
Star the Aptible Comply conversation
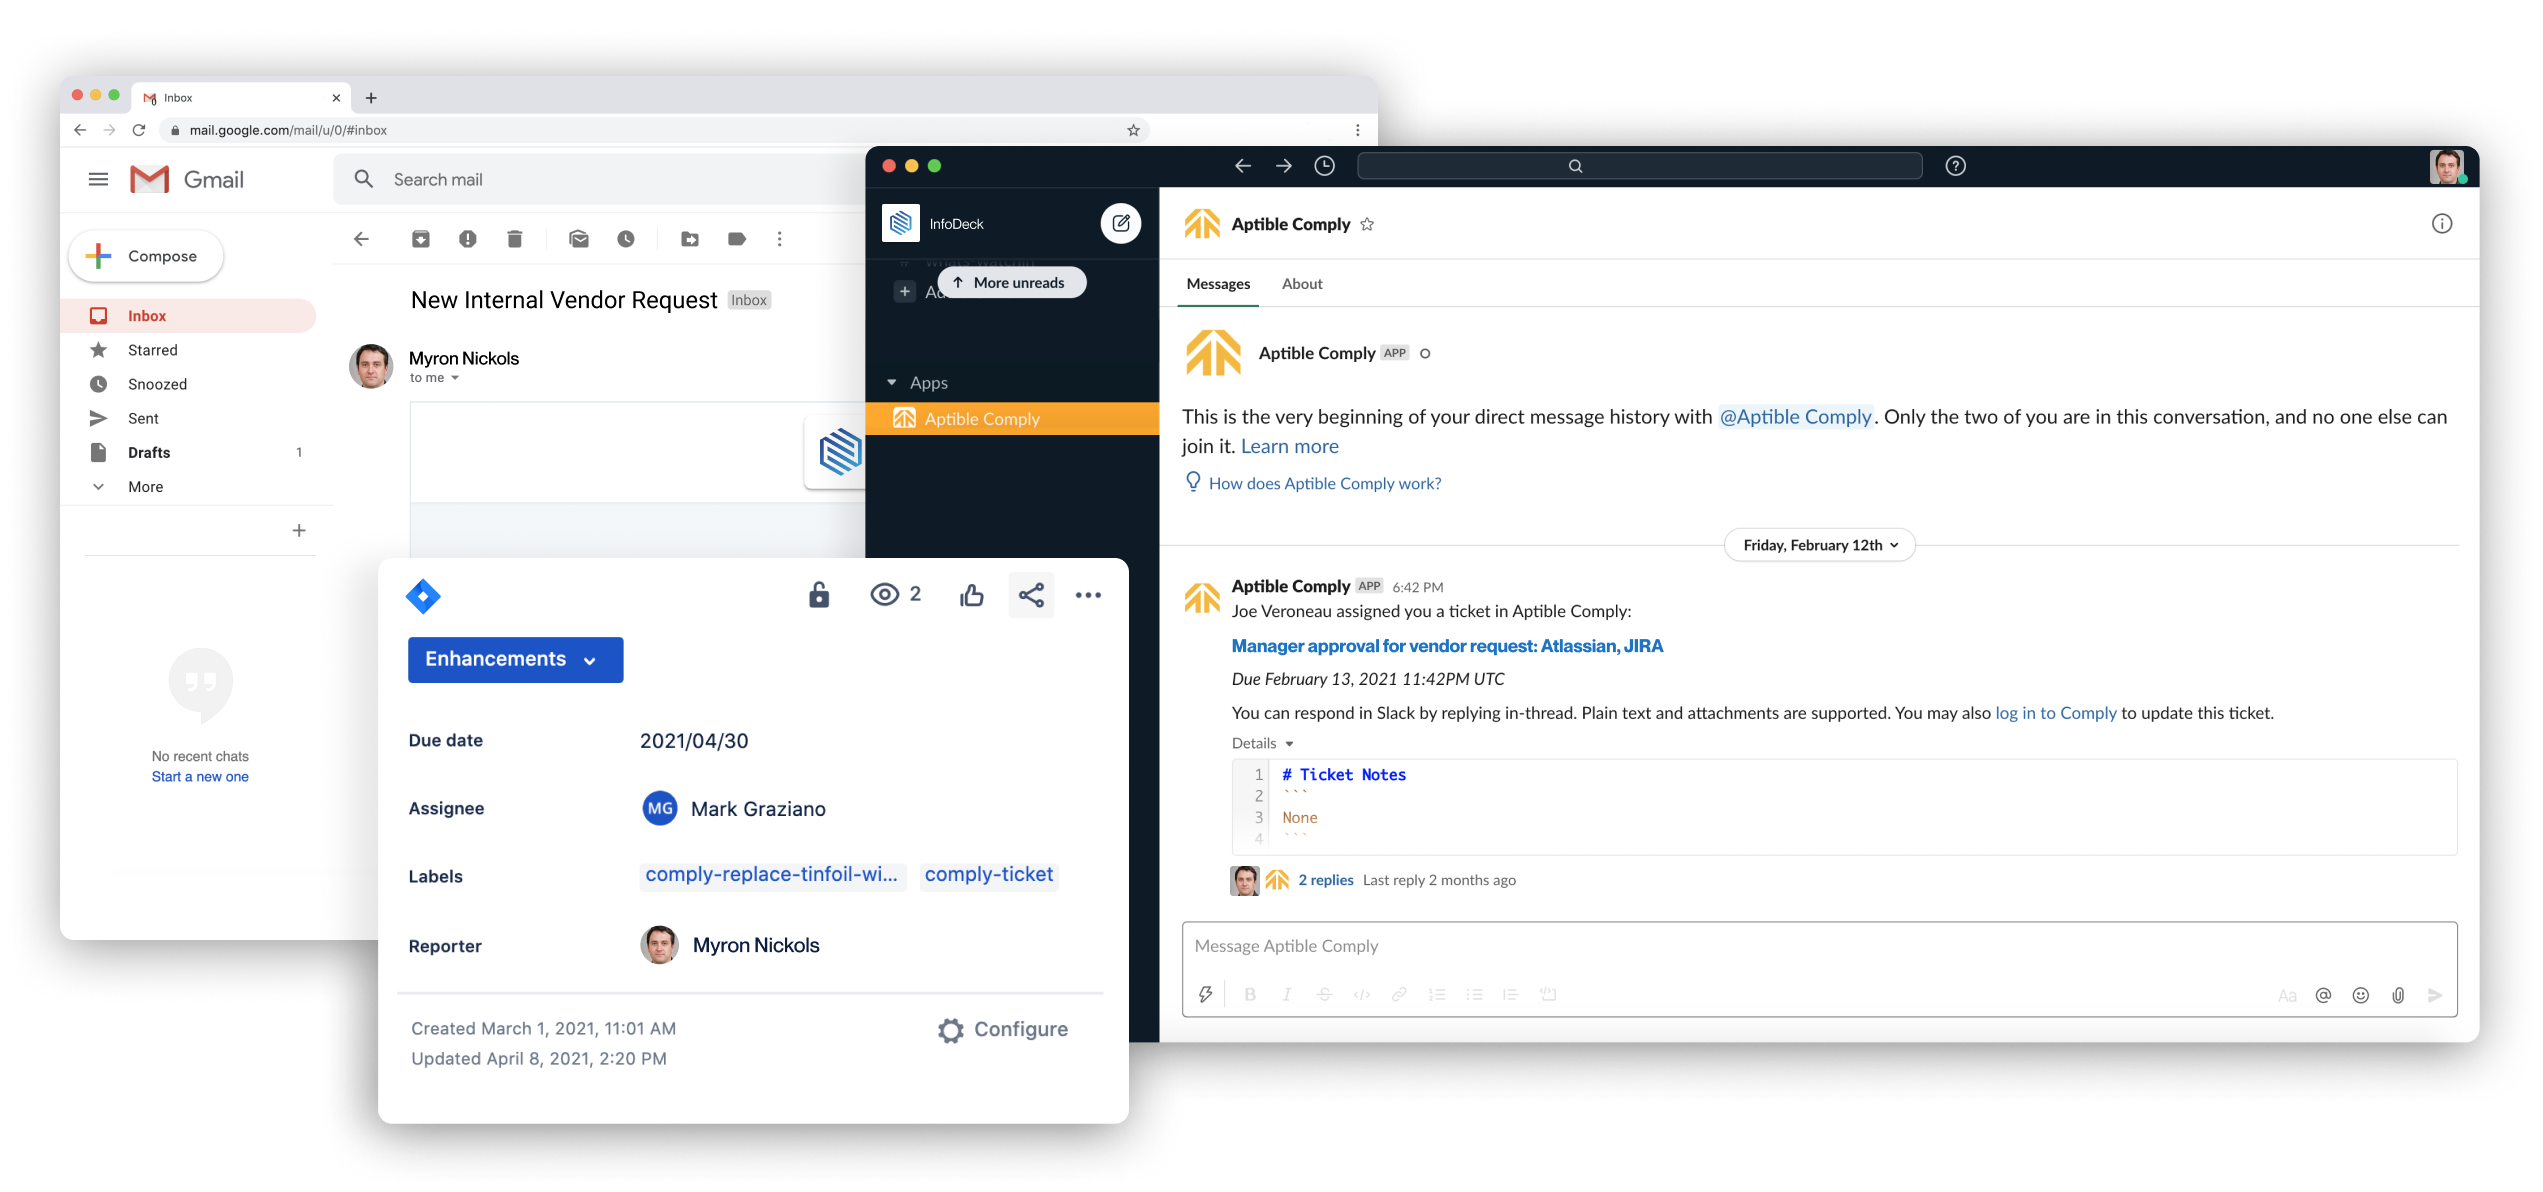1367,224
